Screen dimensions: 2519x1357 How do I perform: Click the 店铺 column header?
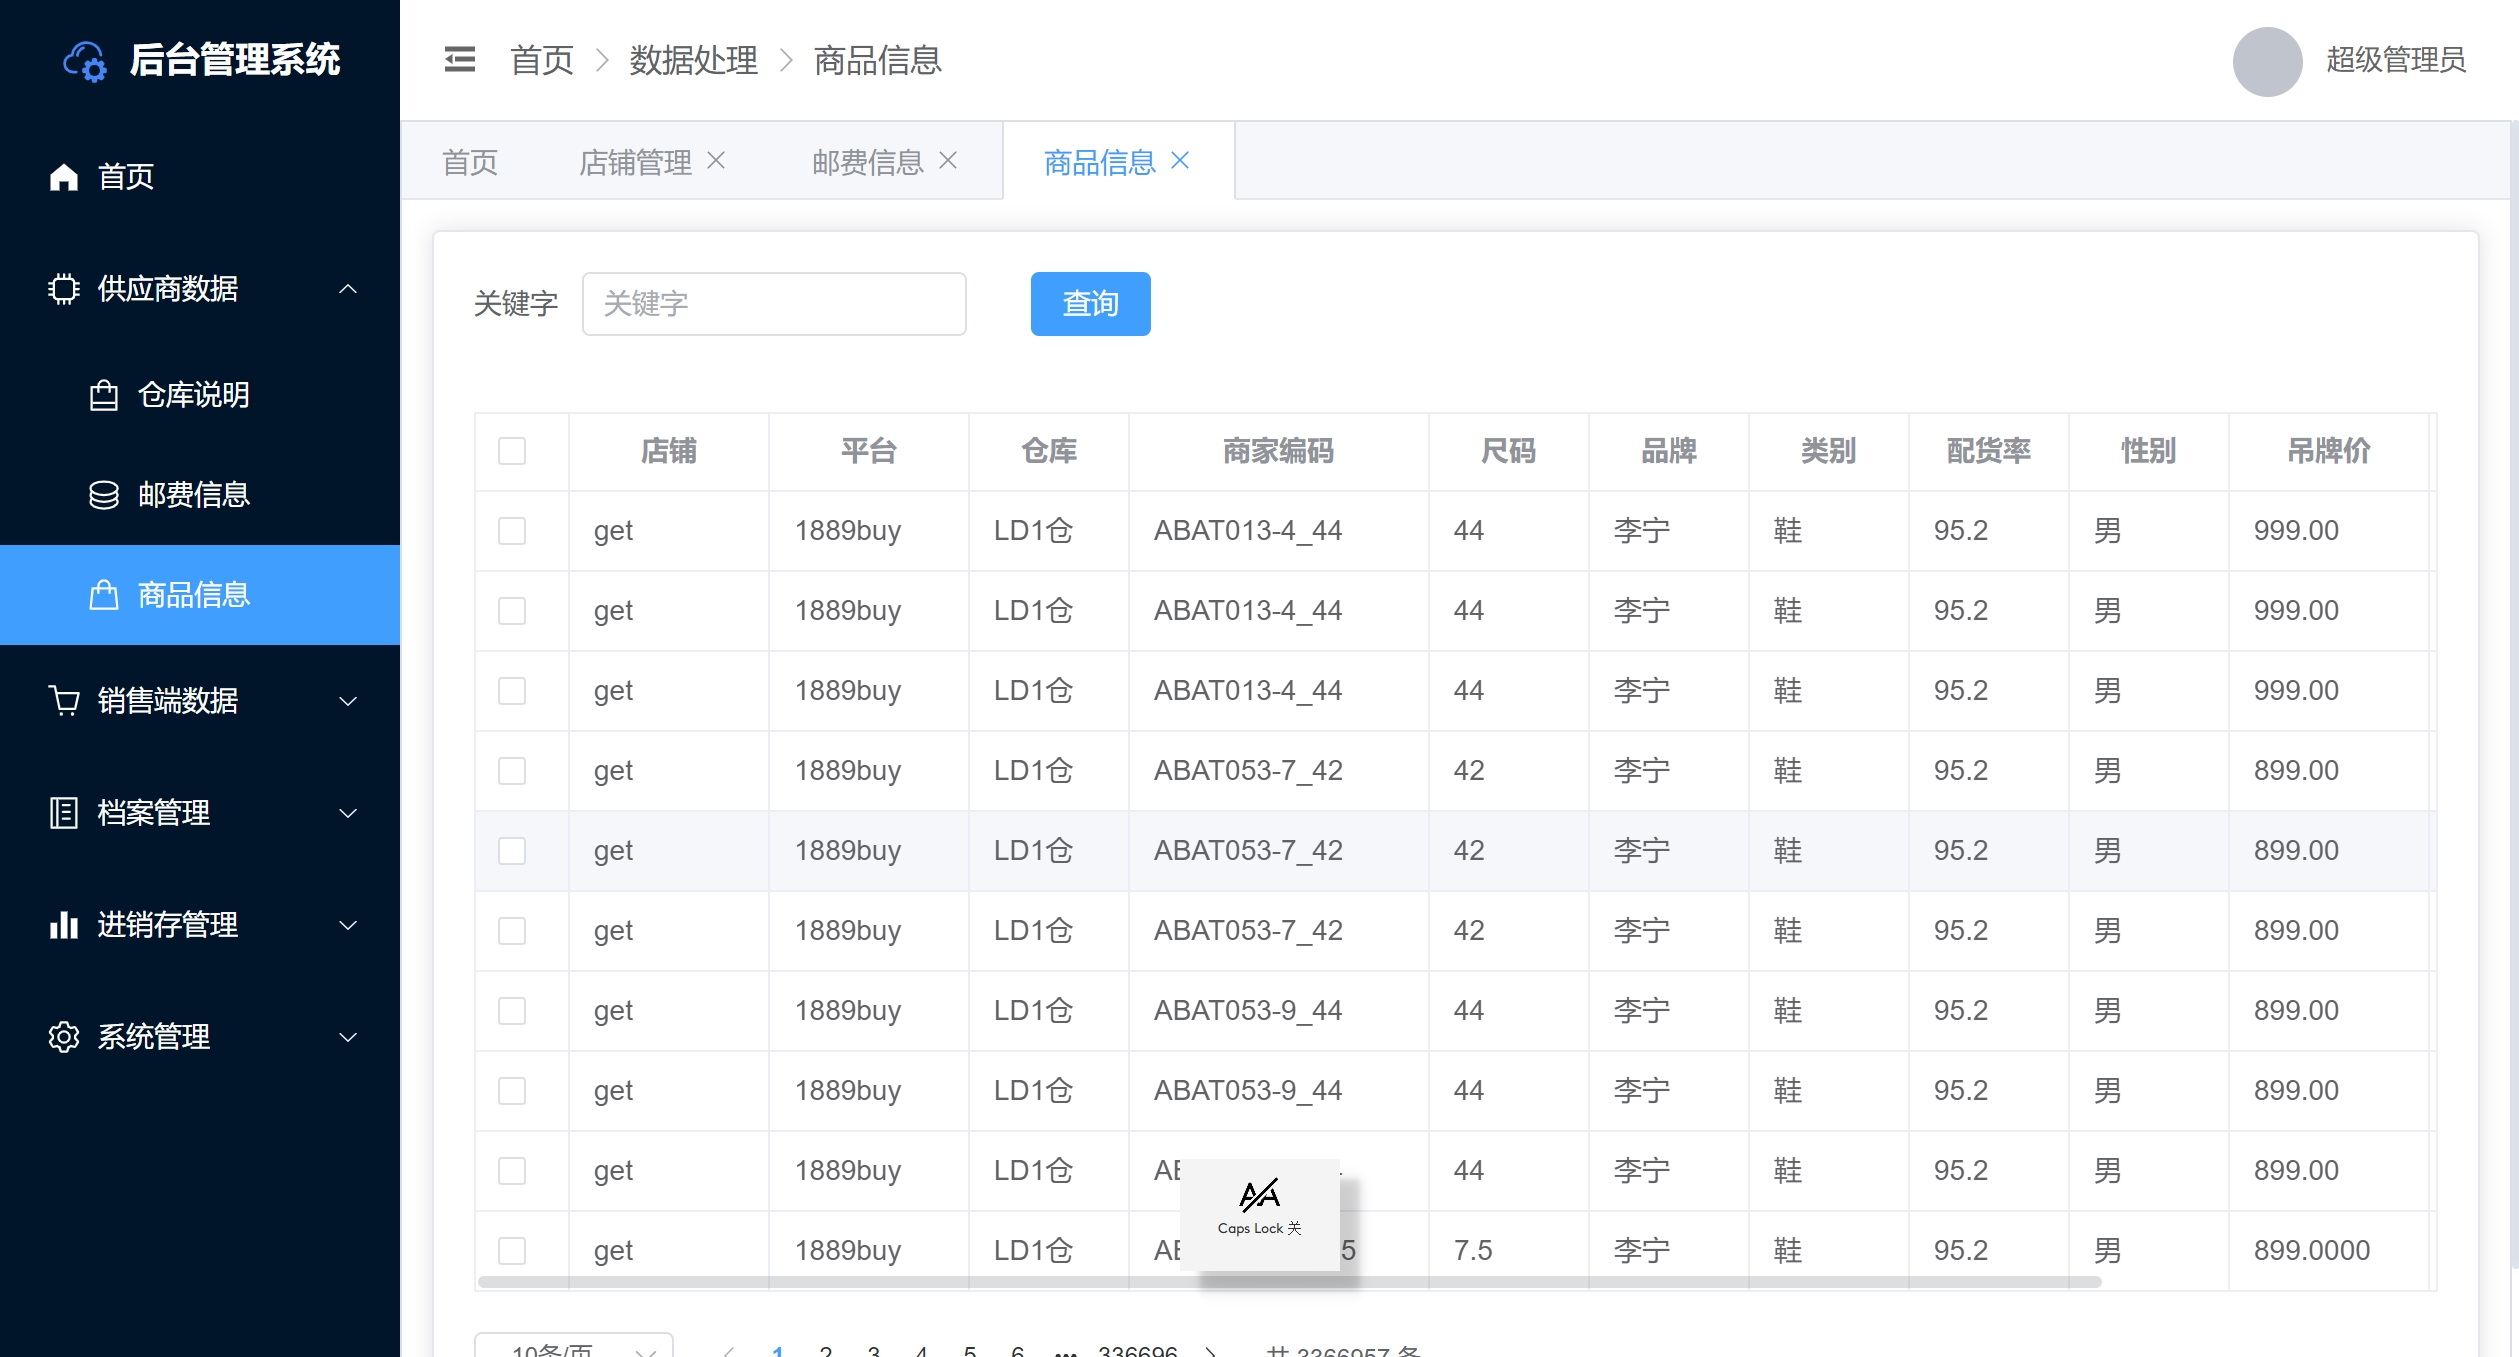point(668,451)
